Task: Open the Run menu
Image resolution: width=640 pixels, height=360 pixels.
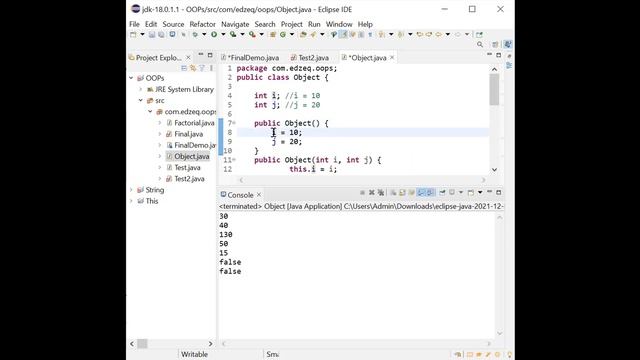Action: click(x=314, y=24)
